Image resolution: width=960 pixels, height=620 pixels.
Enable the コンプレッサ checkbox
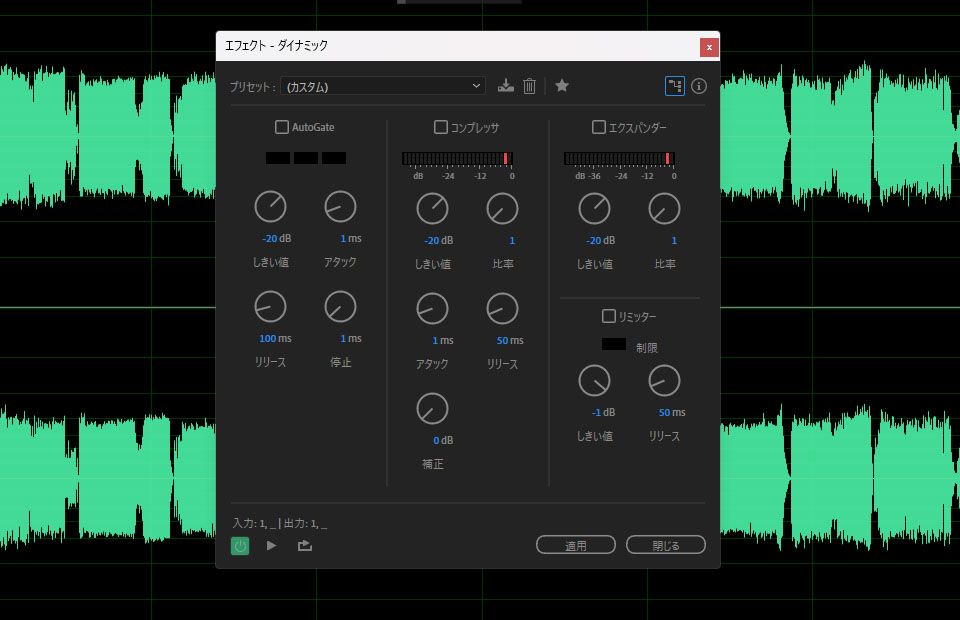[441, 127]
